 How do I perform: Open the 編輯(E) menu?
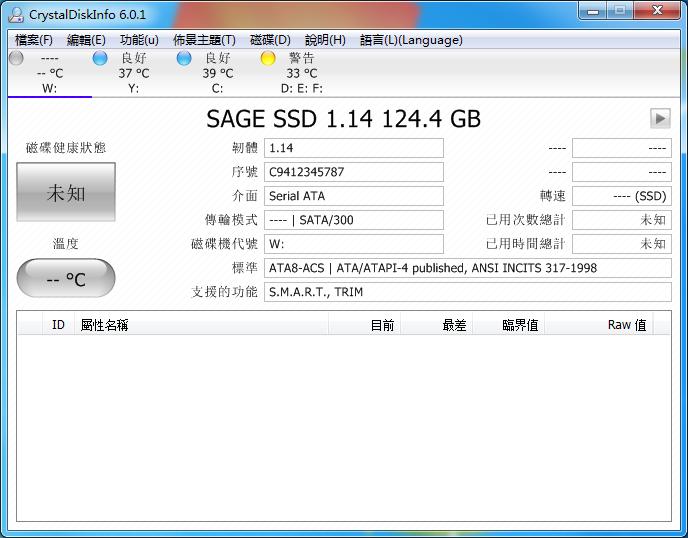[x=86, y=40]
